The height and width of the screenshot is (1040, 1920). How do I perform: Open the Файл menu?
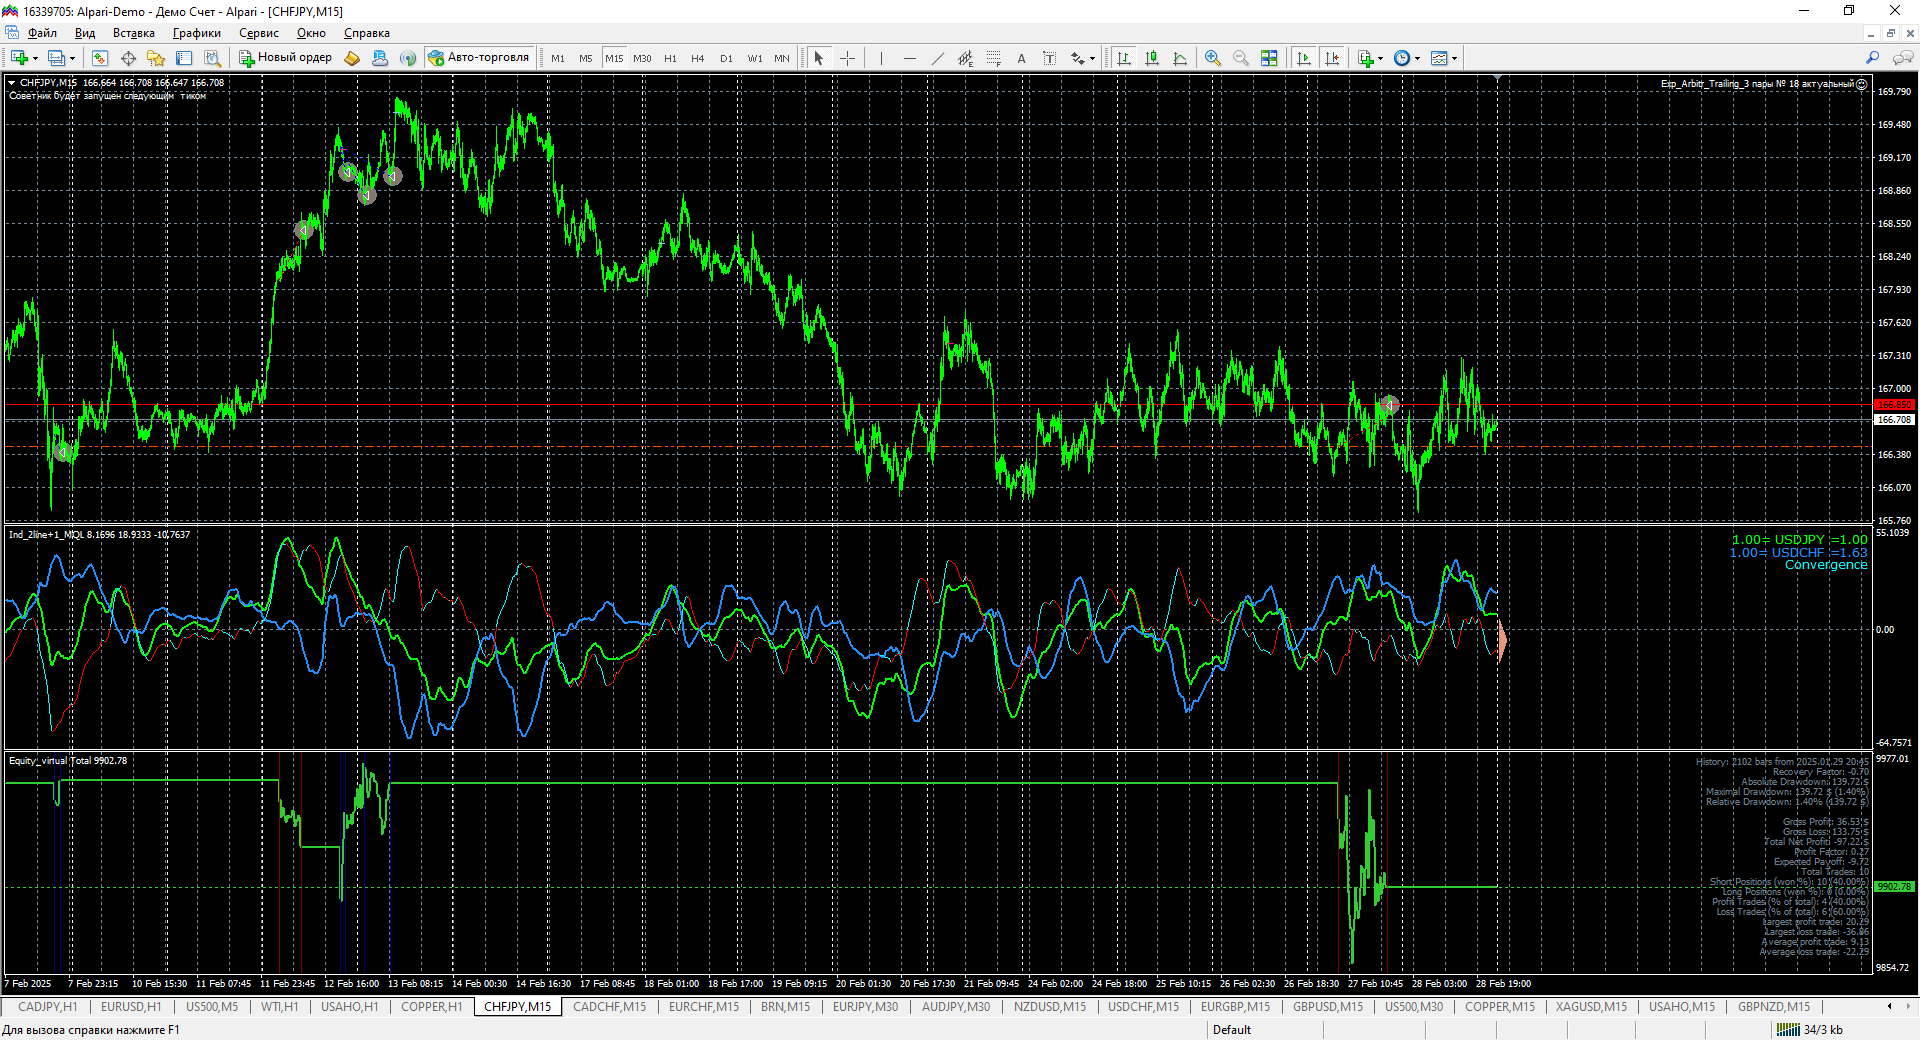coord(42,33)
